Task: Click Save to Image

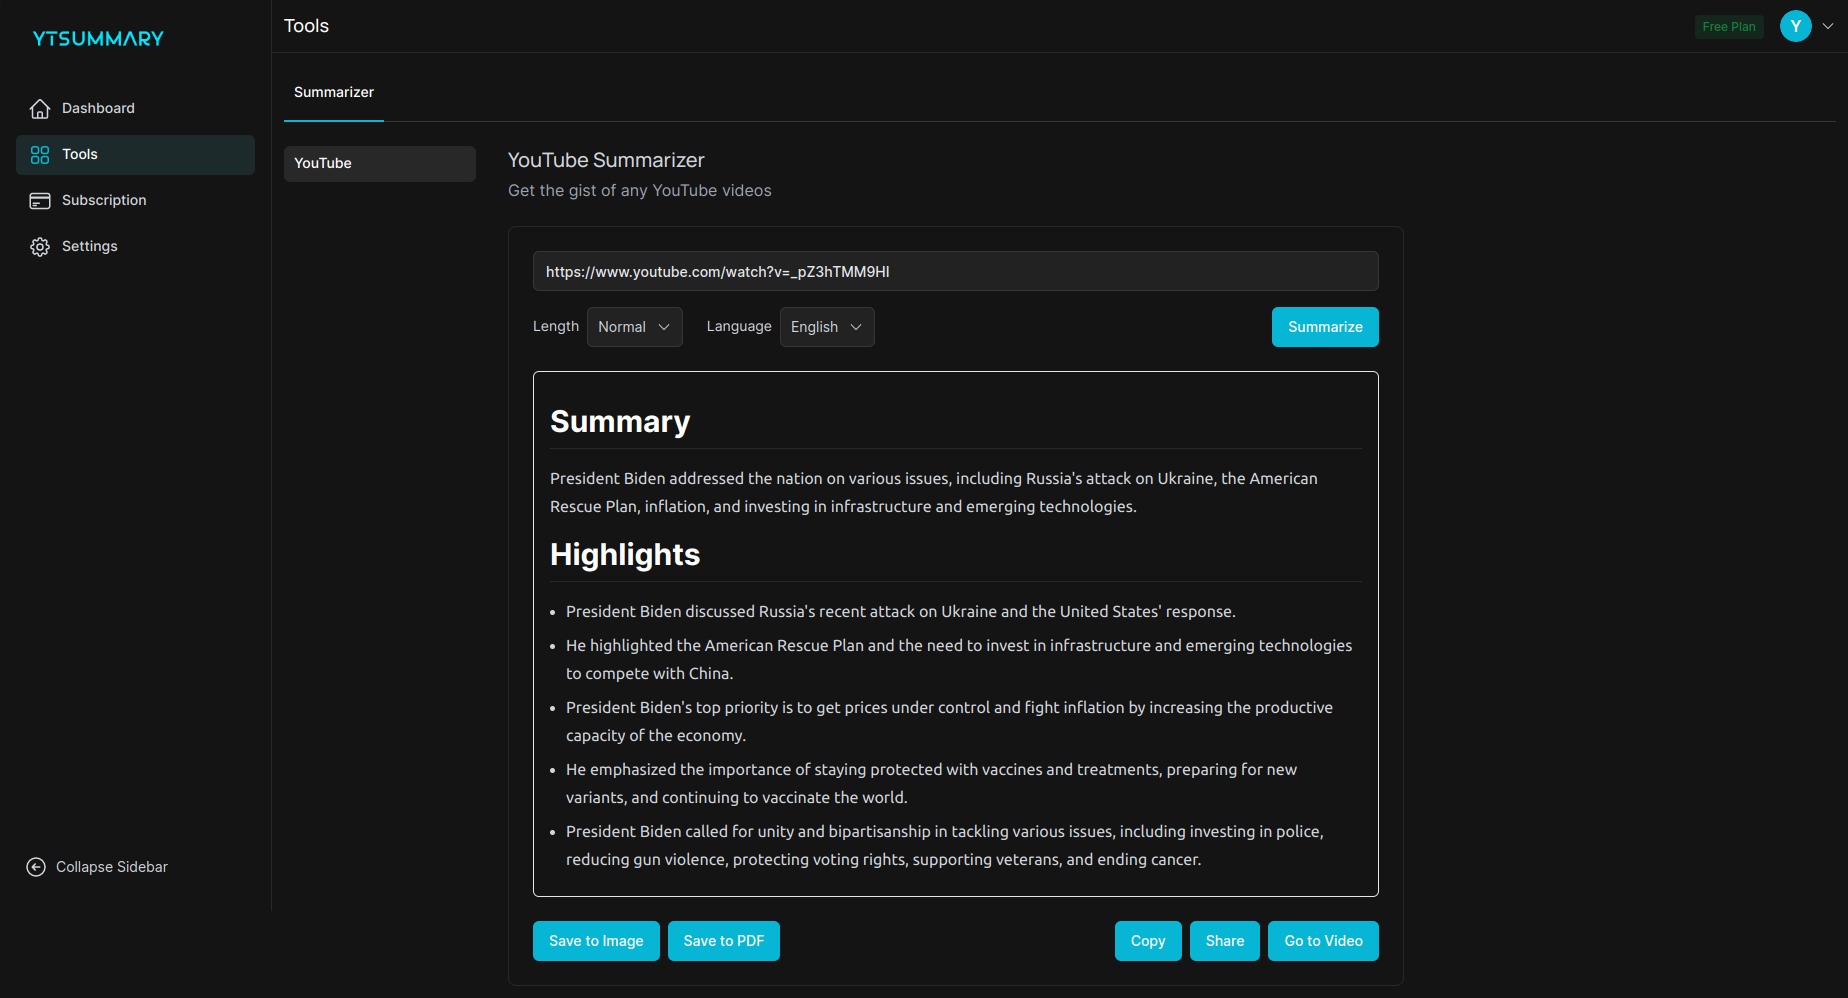Action: 596,941
